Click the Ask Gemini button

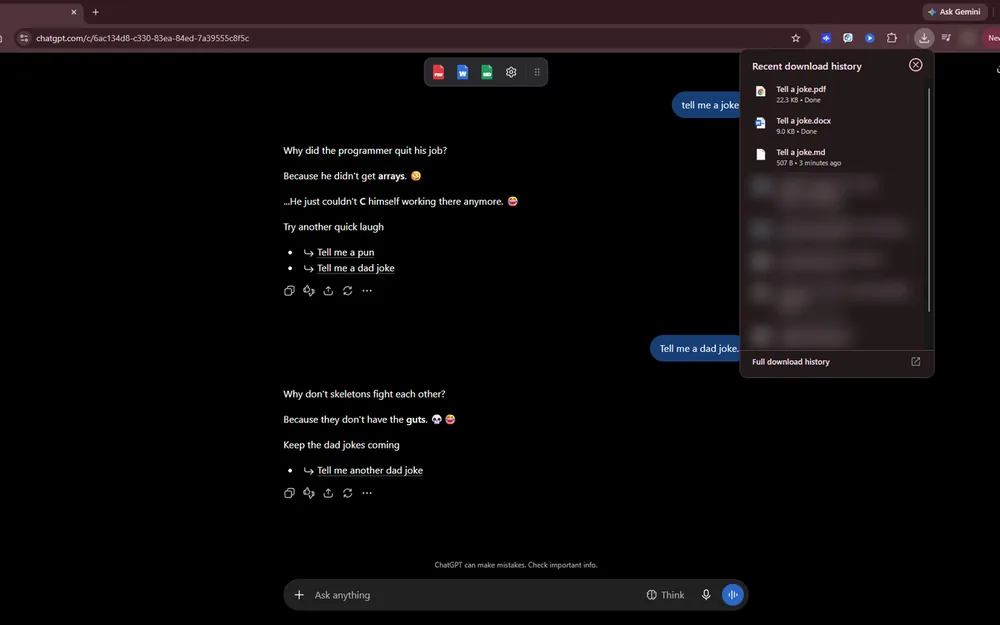(x=954, y=11)
